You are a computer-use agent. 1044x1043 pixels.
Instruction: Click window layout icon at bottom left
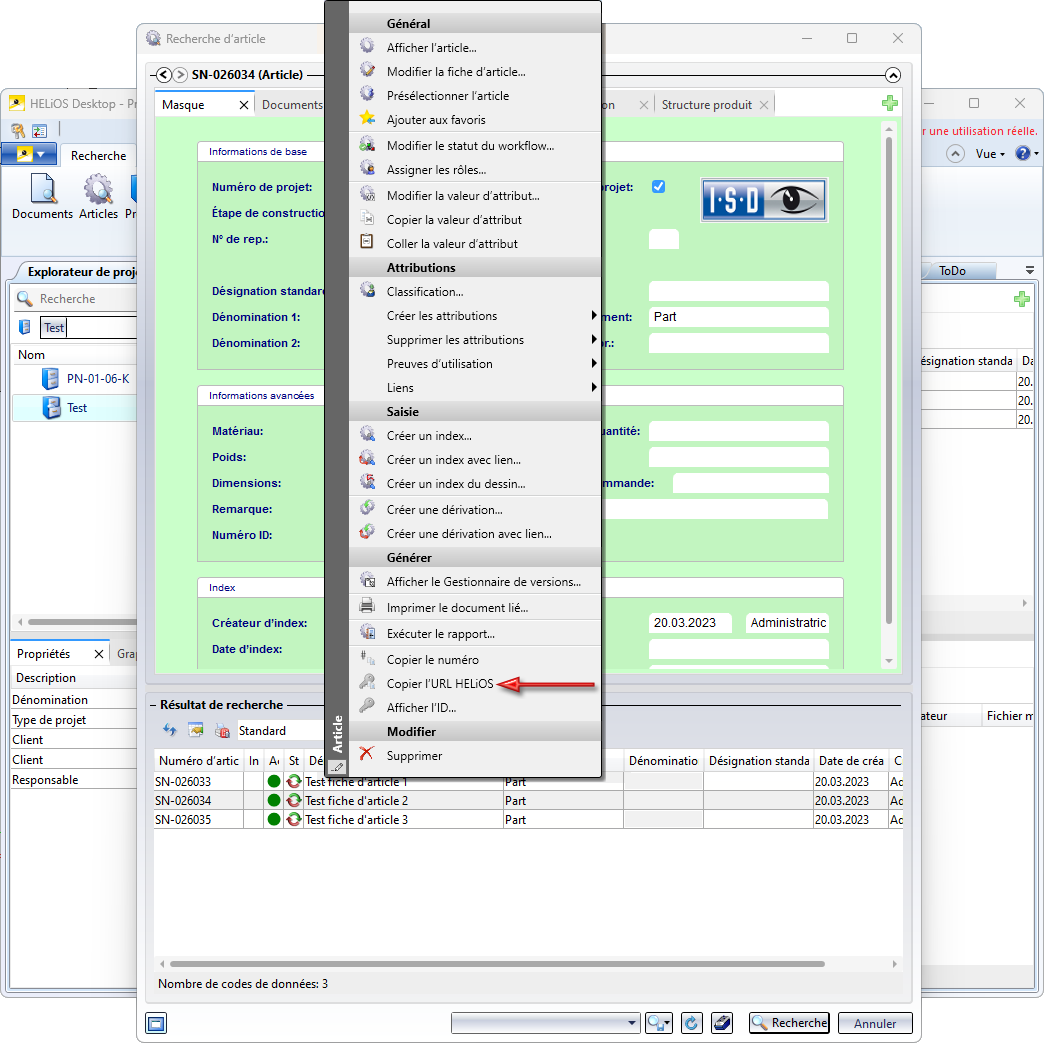coord(156,1023)
